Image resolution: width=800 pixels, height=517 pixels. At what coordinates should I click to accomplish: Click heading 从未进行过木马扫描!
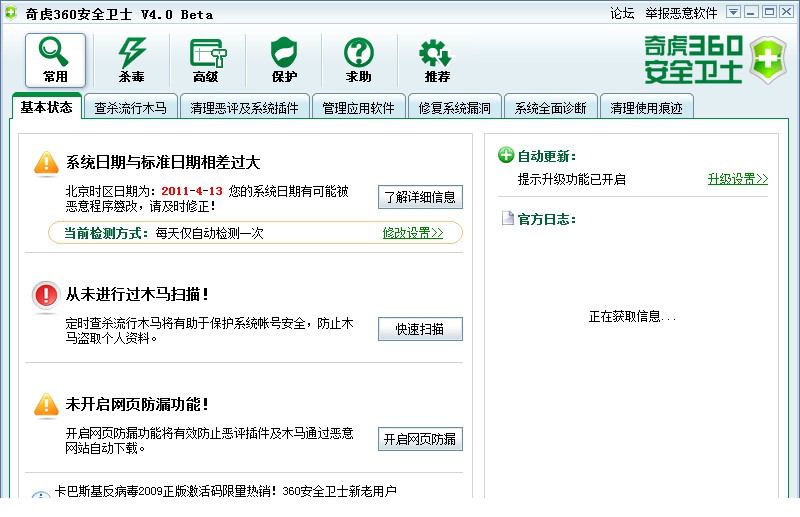[137, 294]
